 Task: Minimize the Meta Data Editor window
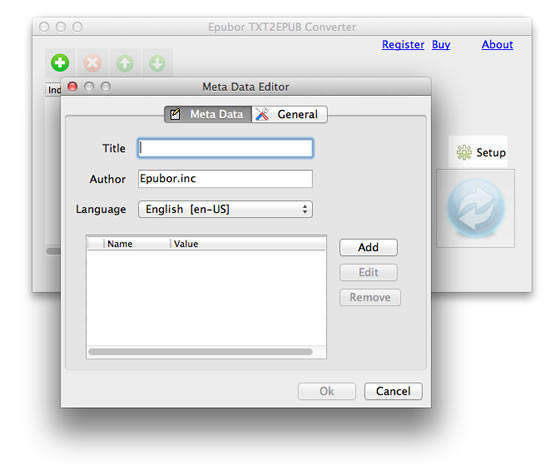[89, 86]
